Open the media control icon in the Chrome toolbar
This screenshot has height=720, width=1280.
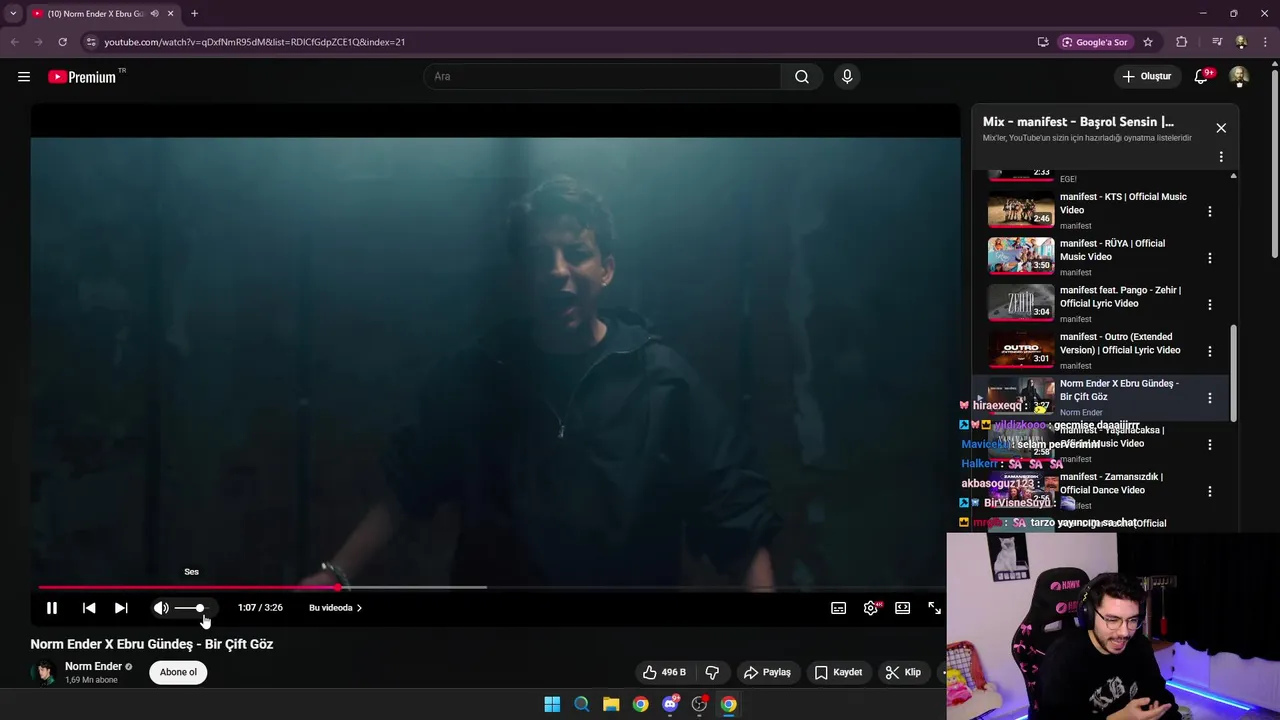point(1217,42)
